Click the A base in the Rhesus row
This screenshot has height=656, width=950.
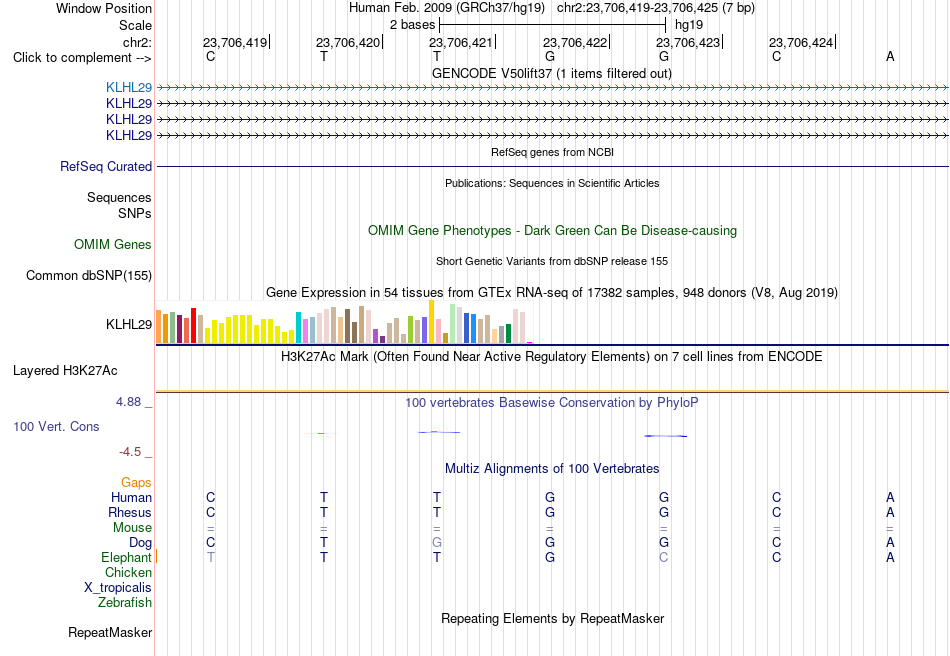click(x=890, y=513)
